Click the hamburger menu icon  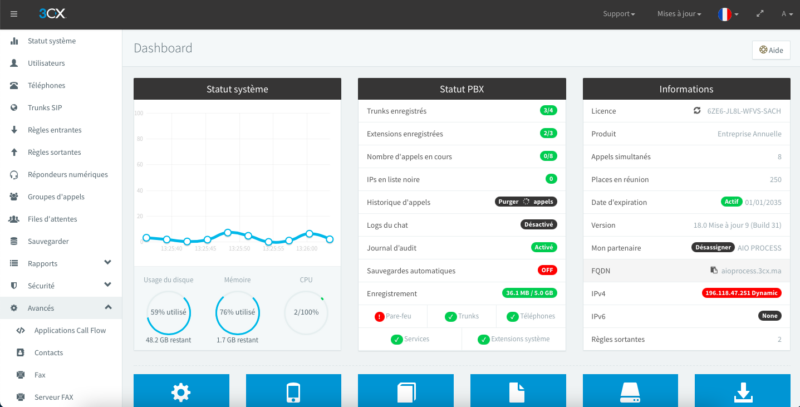click(14, 14)
